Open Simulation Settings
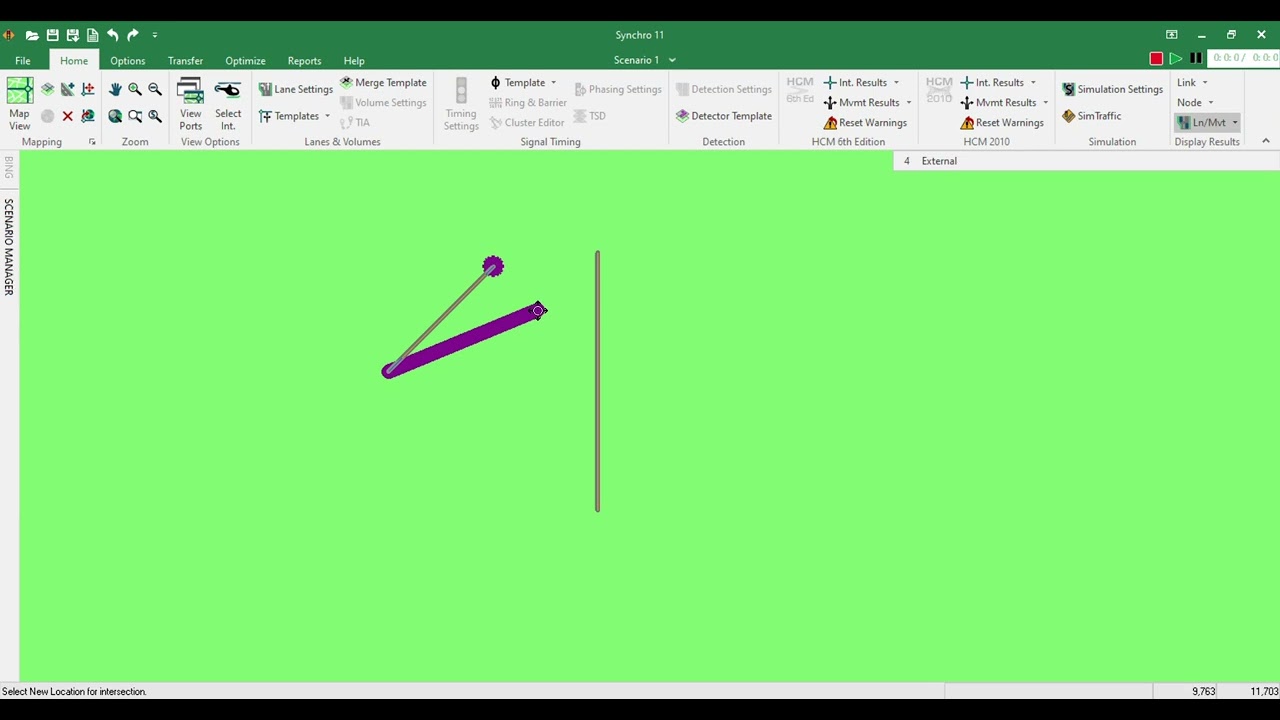 click(x=1112, y=89)
